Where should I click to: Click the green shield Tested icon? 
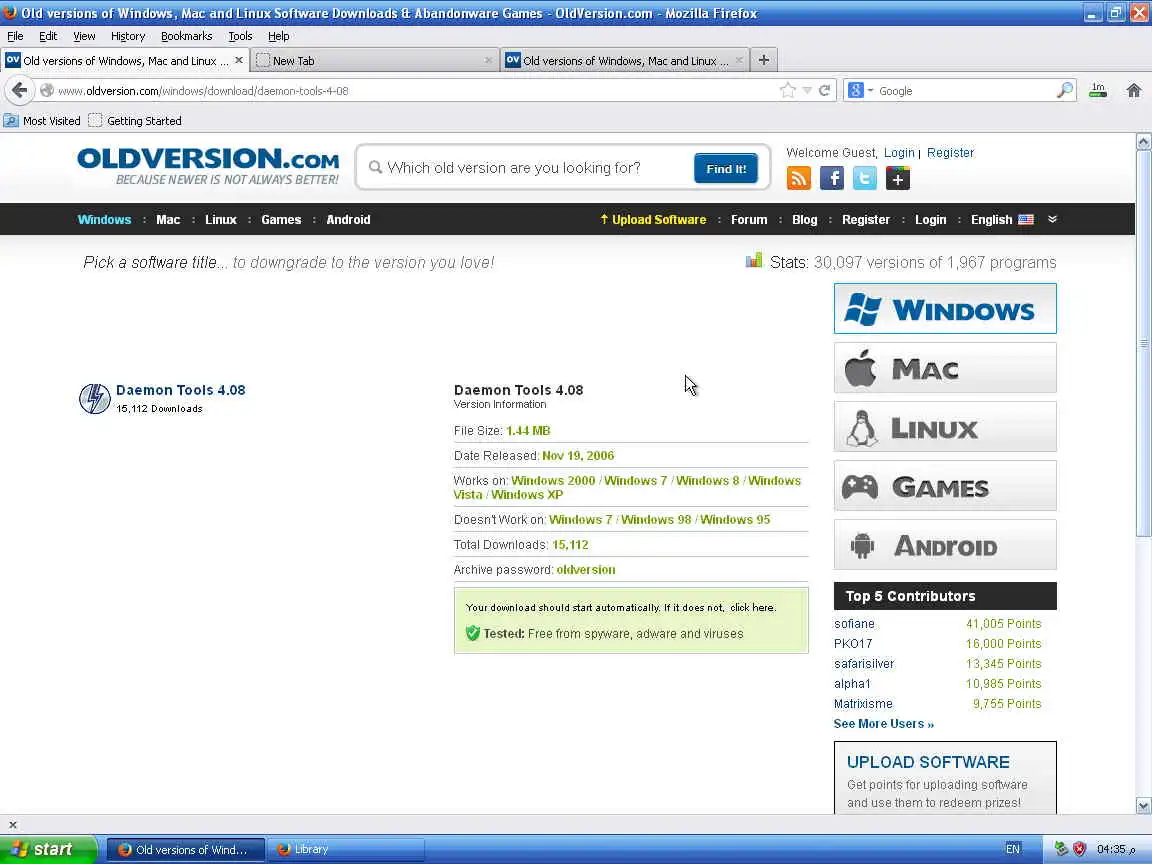472,633
